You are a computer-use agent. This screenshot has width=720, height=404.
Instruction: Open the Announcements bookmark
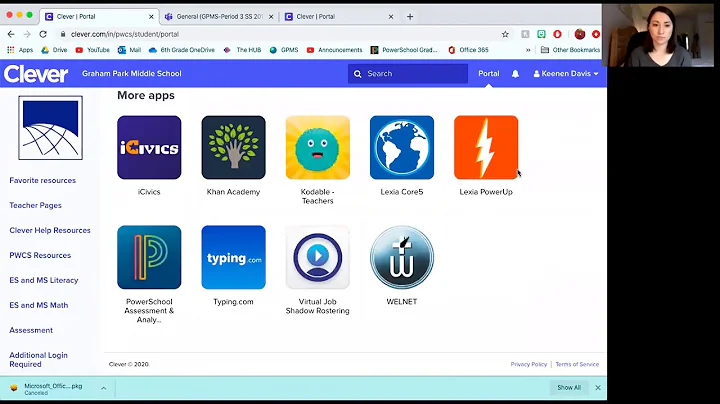point(335,50)
